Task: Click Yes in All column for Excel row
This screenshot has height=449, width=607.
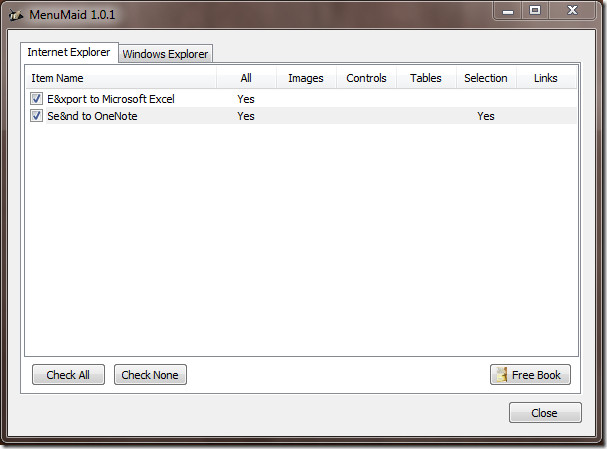Action: pyautogui.click(x=246, y=99)
